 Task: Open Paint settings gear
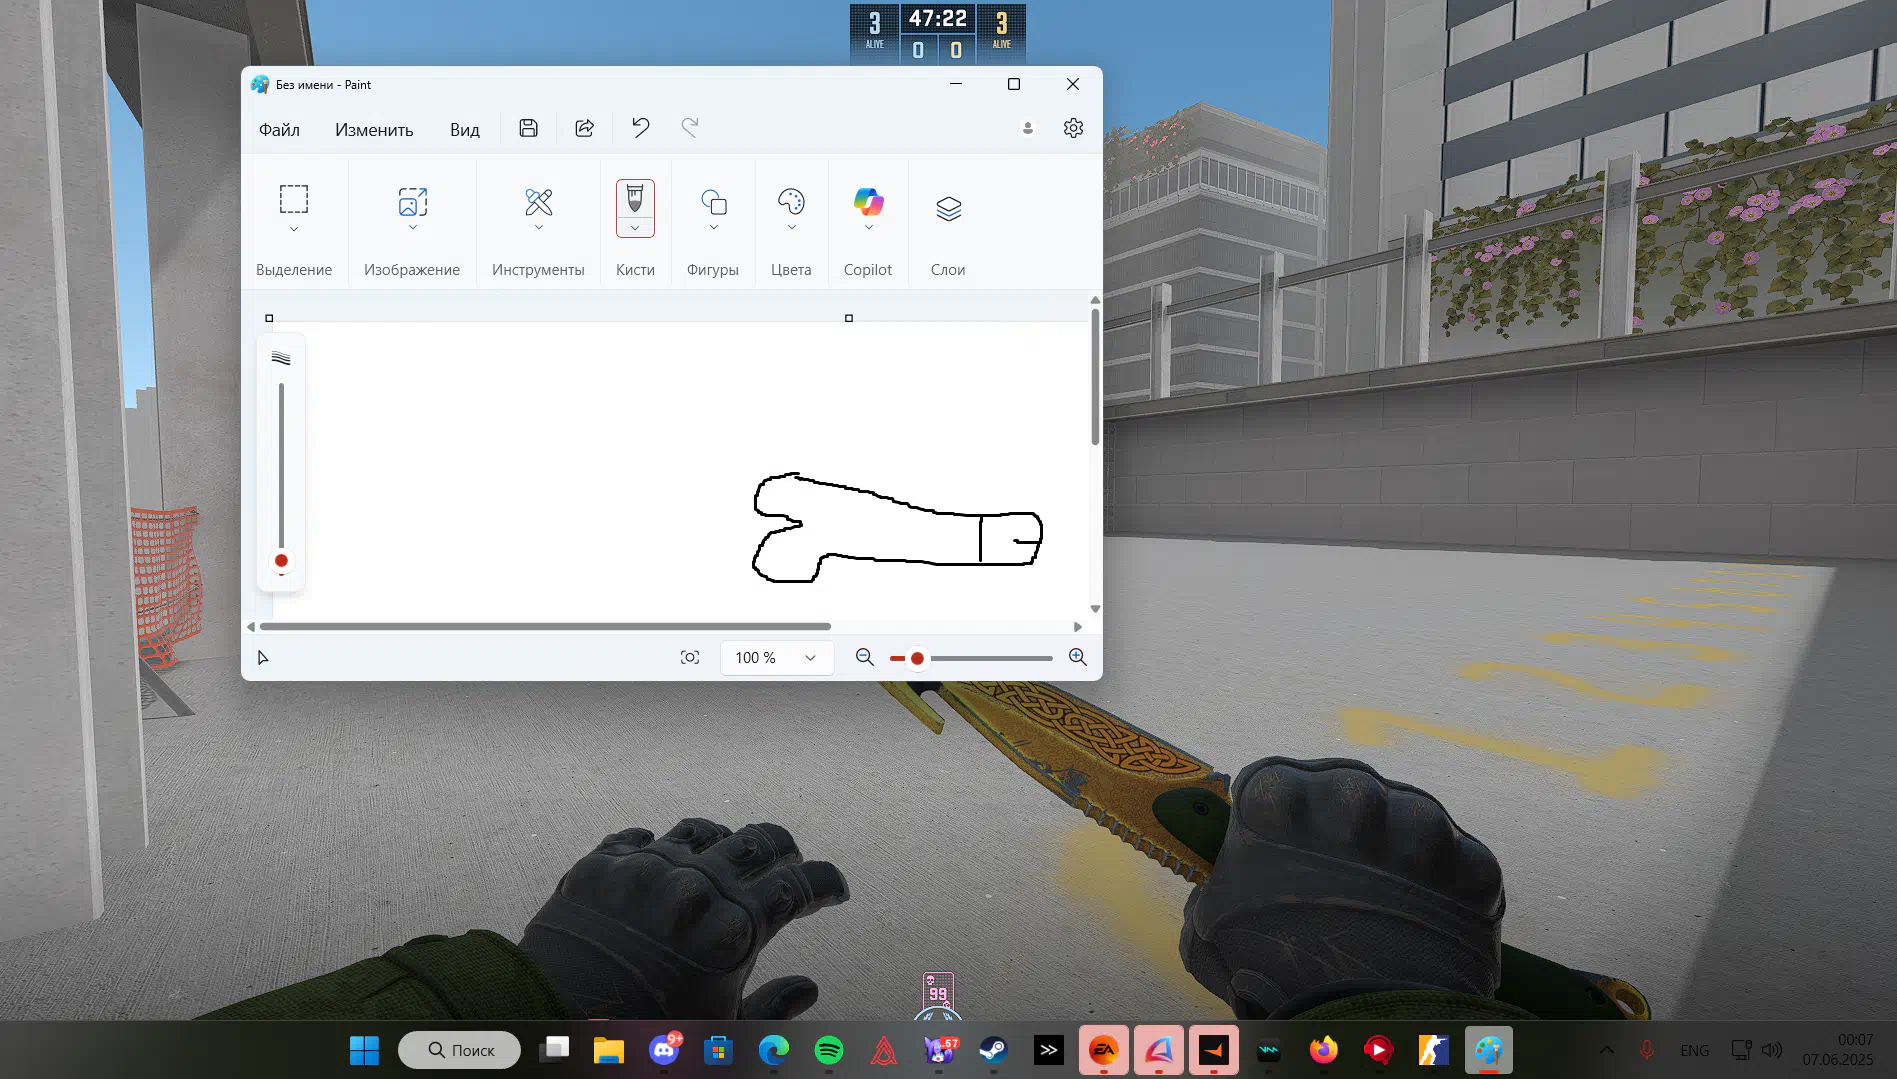1073,128
